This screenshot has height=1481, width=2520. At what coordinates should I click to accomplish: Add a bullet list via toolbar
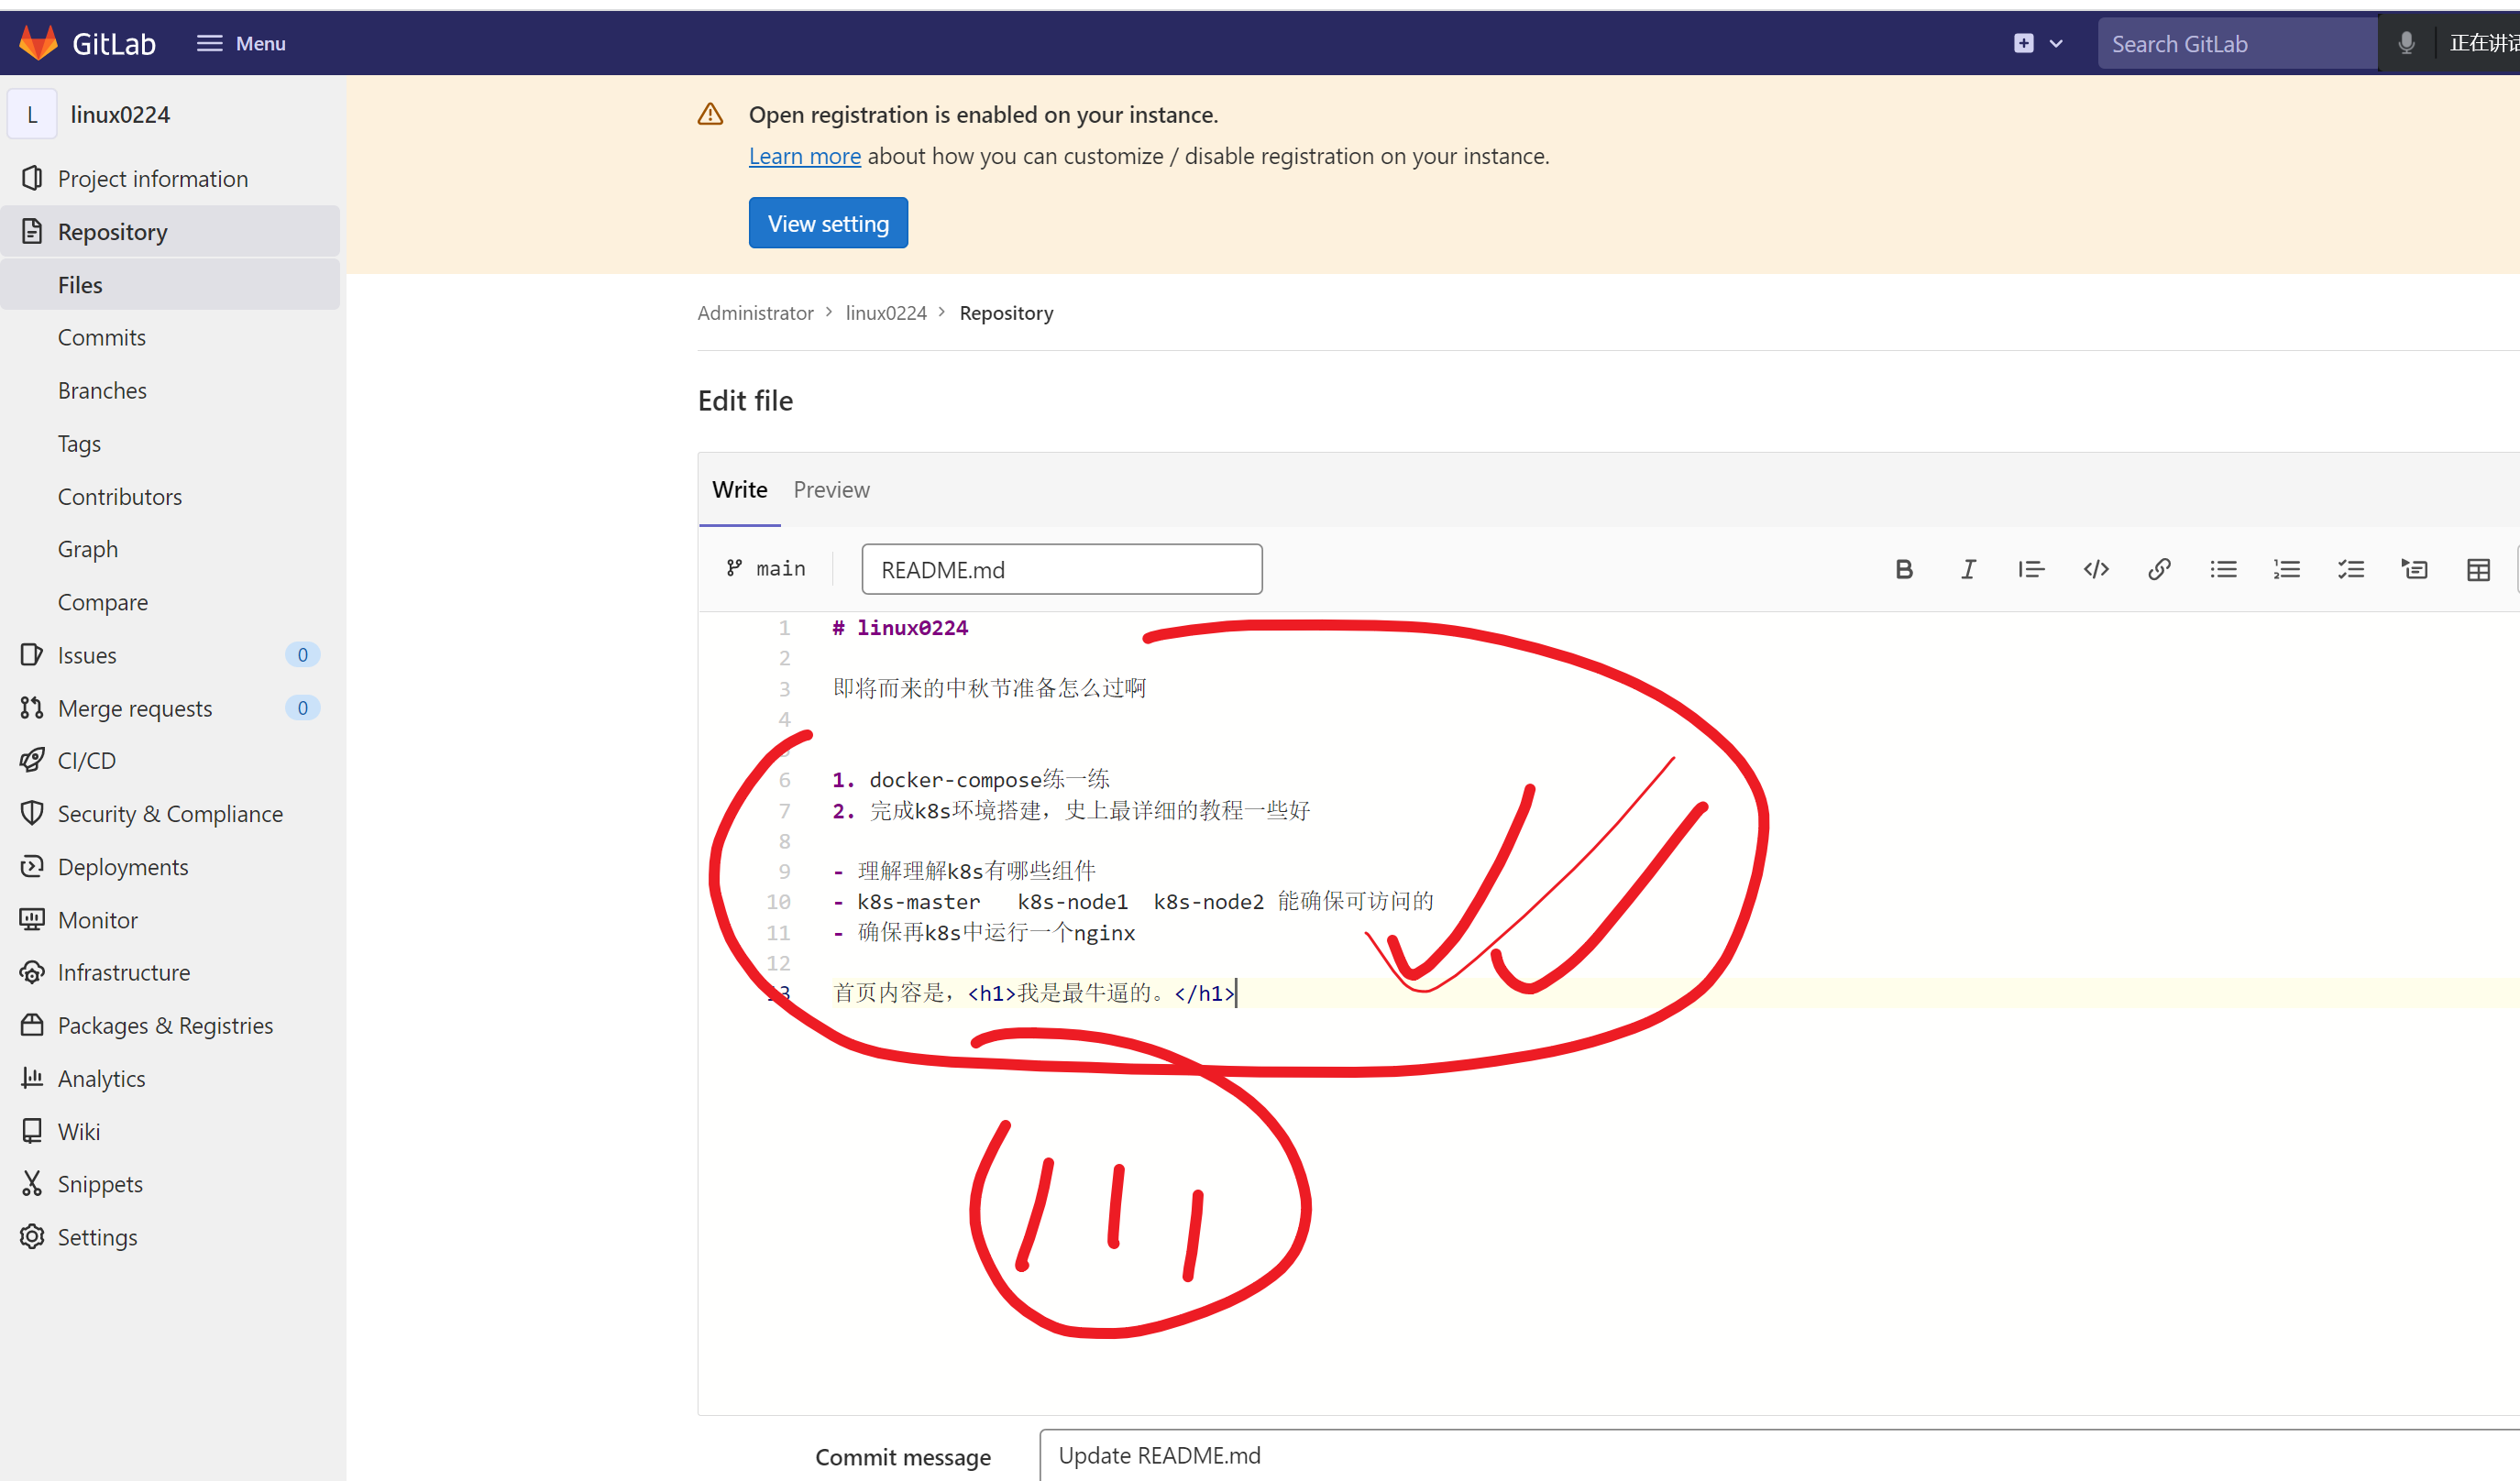pos(2223,569)
